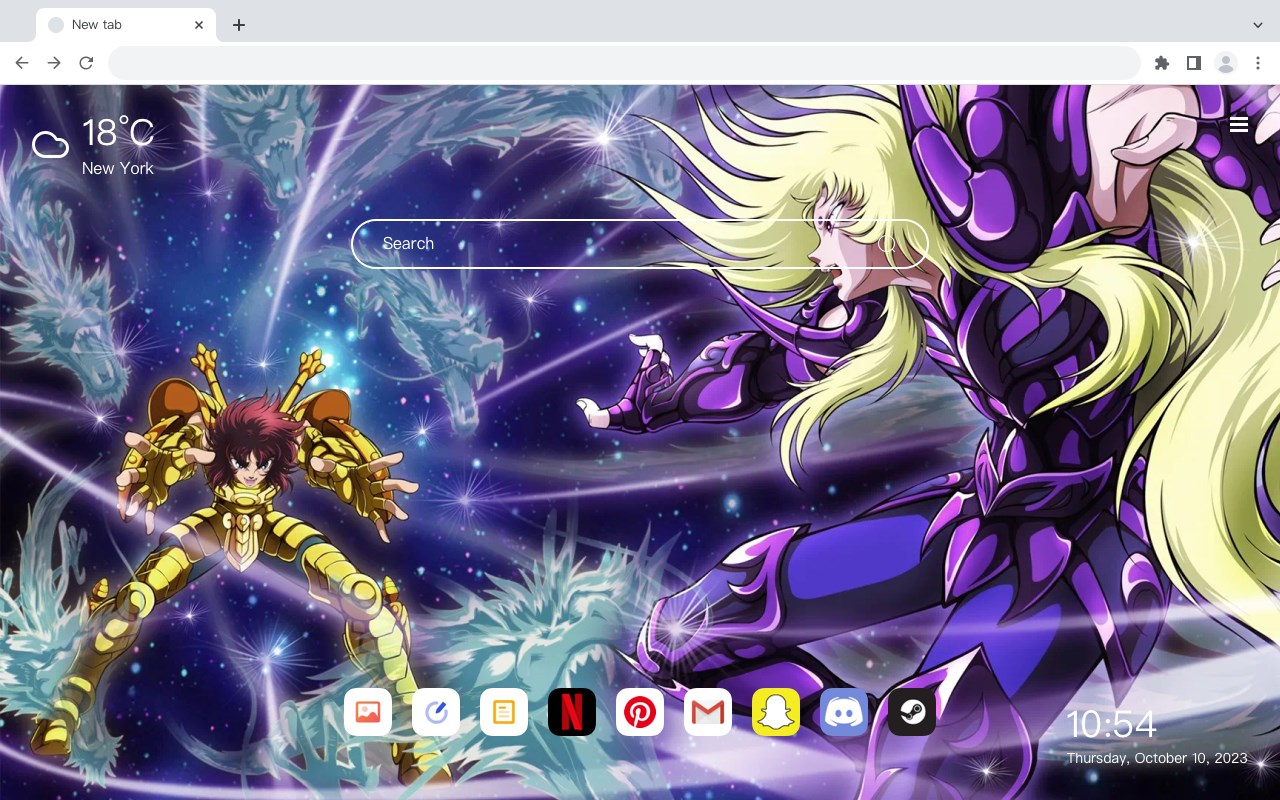Image resolution: width=1280 pixels, height=800 pixels.
Task: Reload the current page
Action: point(86,63)
